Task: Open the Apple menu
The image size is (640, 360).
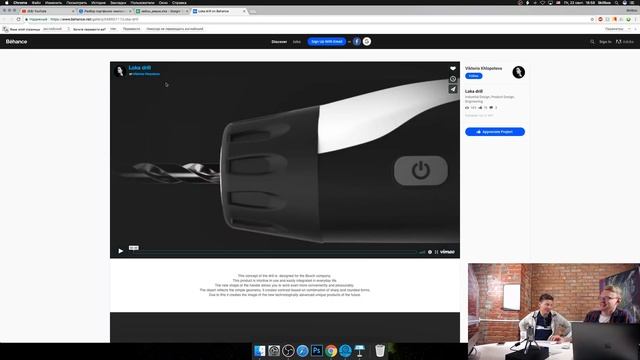Action: point(7,2)
